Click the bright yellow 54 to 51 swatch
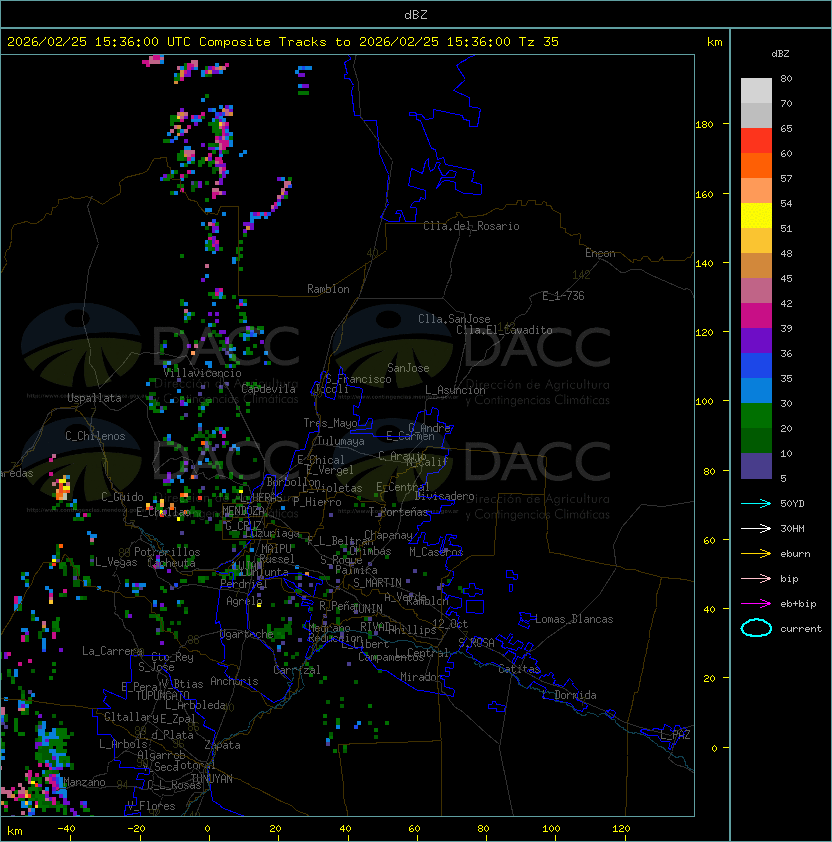This screenshot has width=832, height=842. point(756,216)
